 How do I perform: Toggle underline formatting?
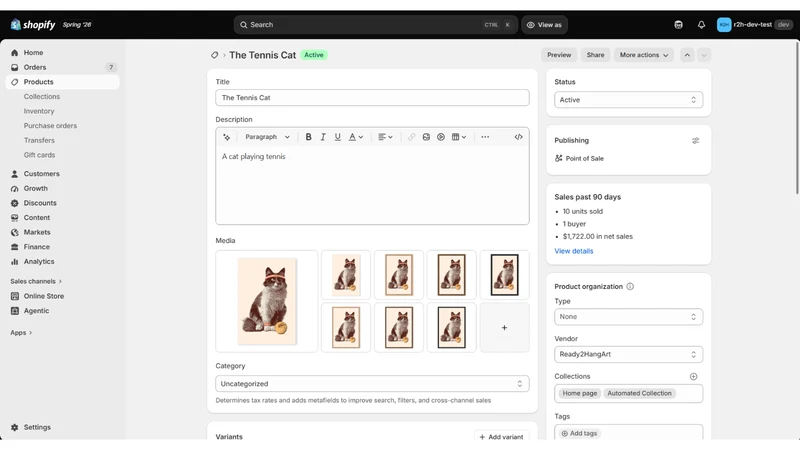[x=337, y=137]
